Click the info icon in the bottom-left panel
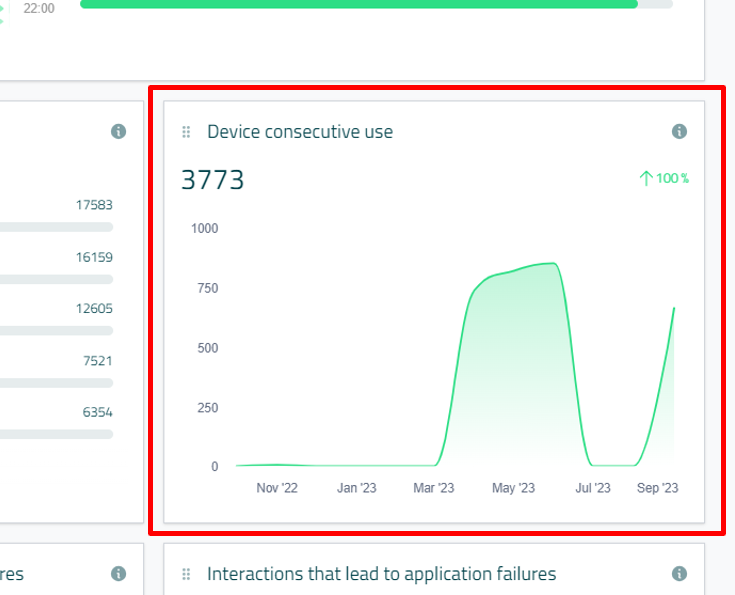The height and width of the screenshot is (595, 735). click(118, 574)
